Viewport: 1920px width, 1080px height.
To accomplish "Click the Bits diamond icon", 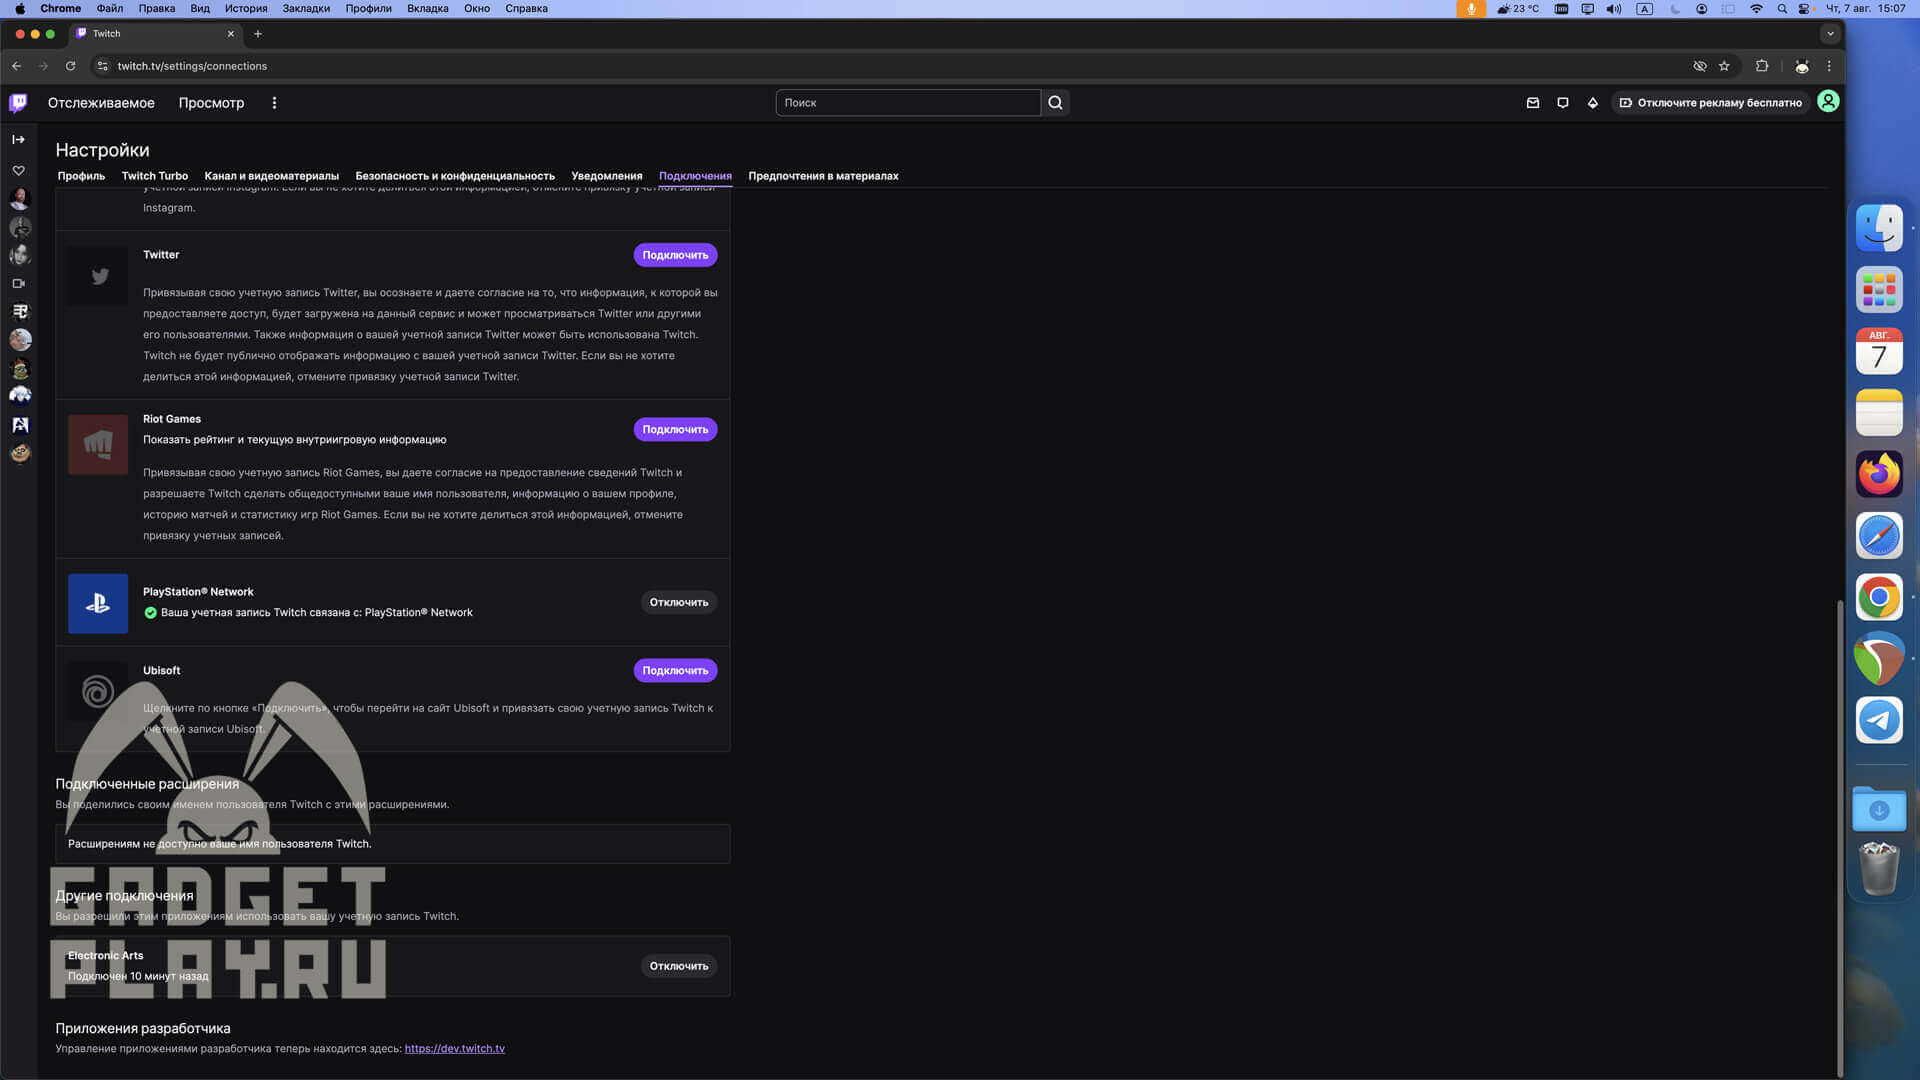I will click(x=1593, y=103).
